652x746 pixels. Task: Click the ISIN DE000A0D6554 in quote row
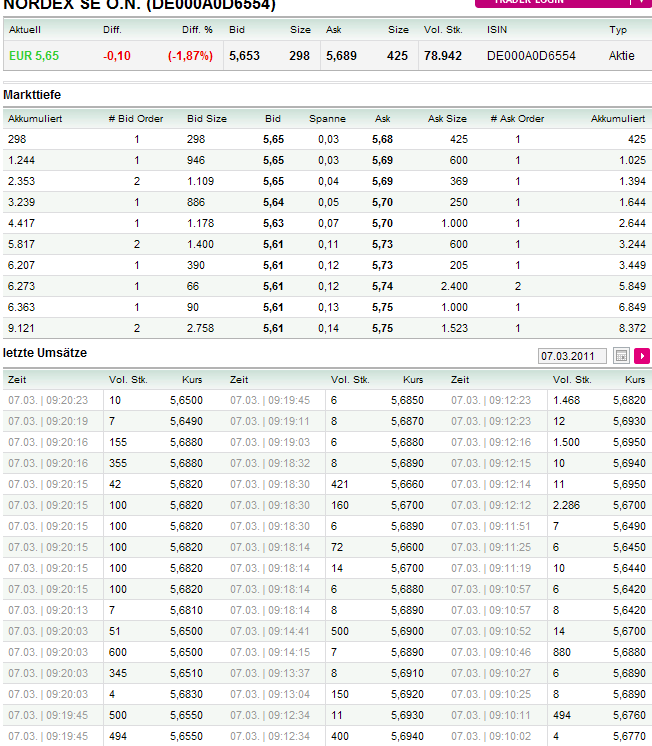click(531, 56)
